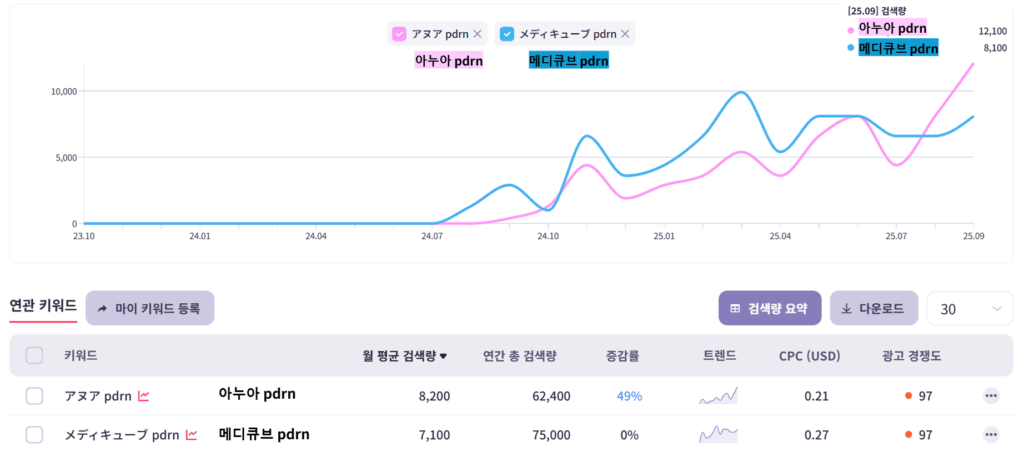Open trend chart icon beside アヌア pdrn
This screenshot has width=1024, height=452.
[144, 396]
